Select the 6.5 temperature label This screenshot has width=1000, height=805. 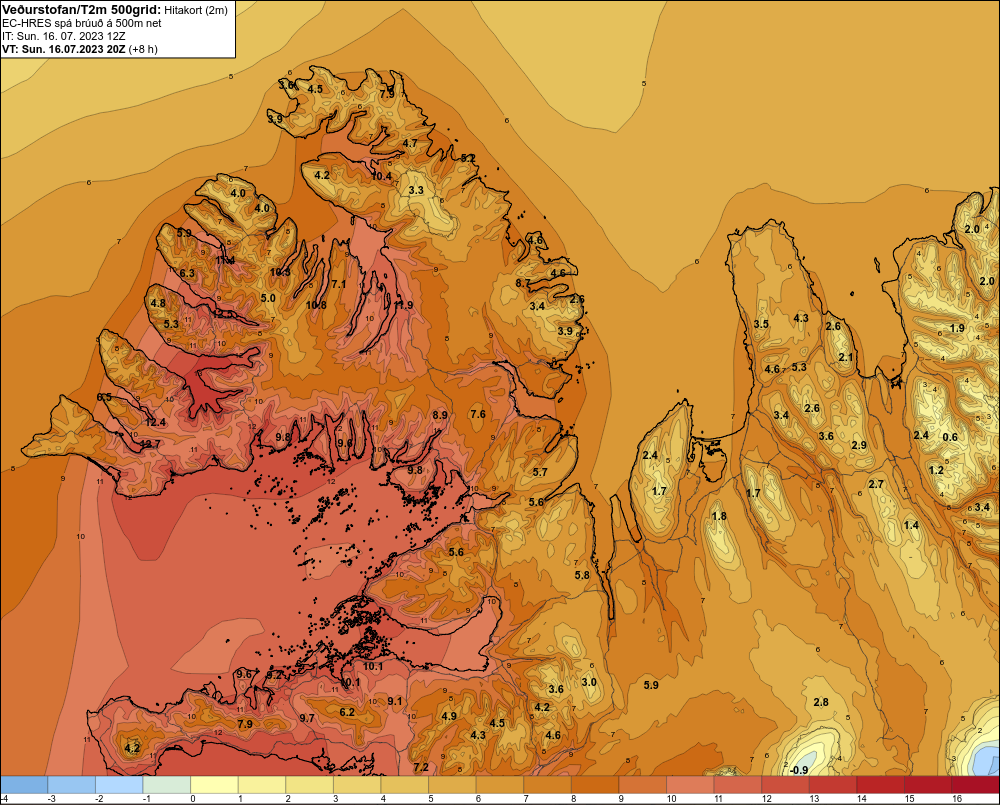coord(104,397)
